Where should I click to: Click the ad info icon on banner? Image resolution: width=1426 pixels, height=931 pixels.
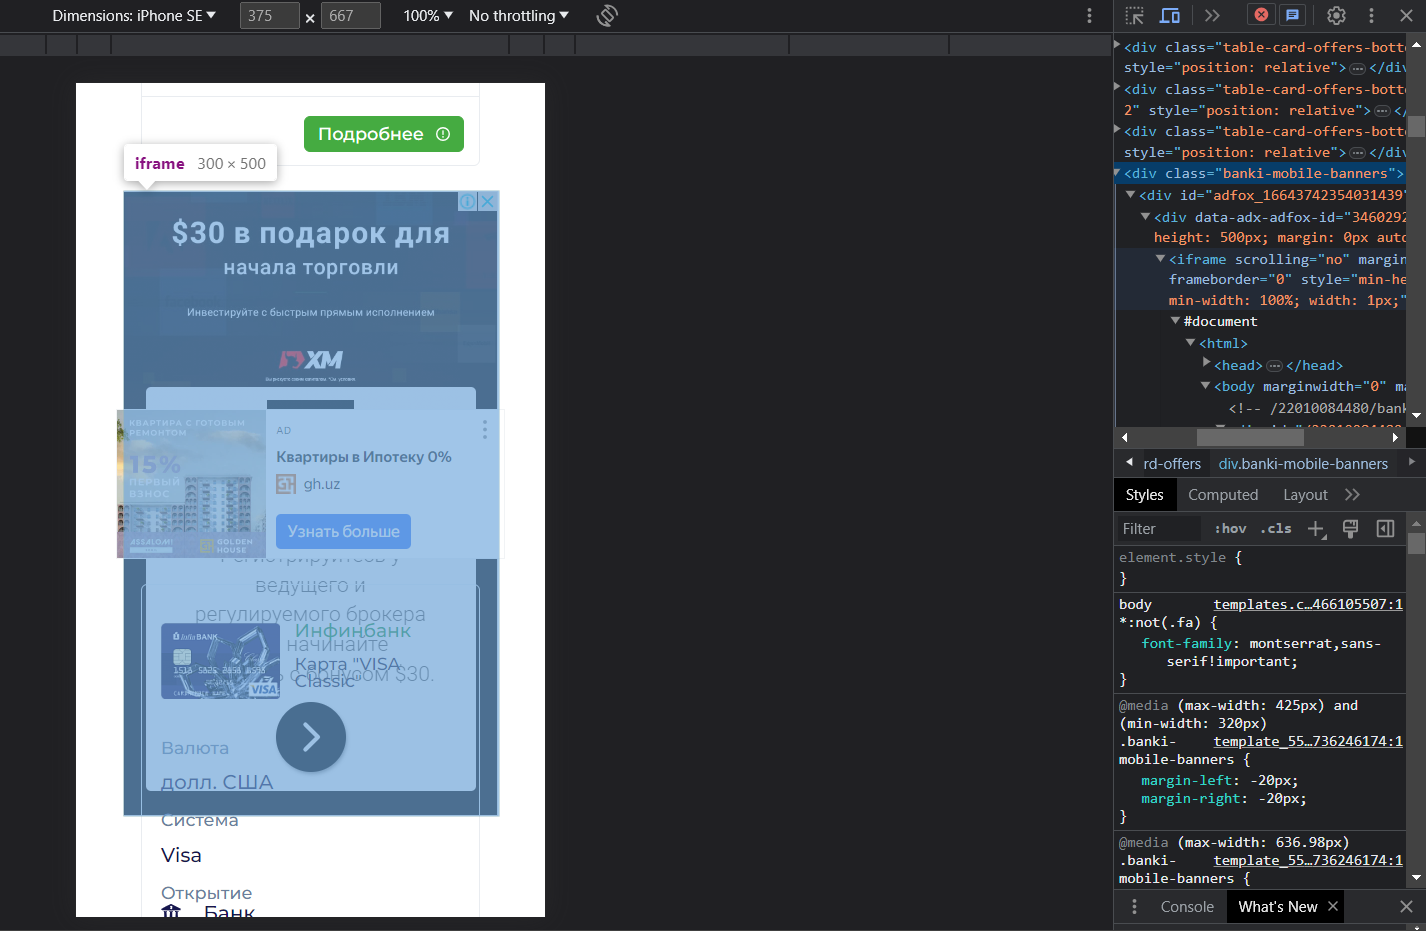pos(467,201)
